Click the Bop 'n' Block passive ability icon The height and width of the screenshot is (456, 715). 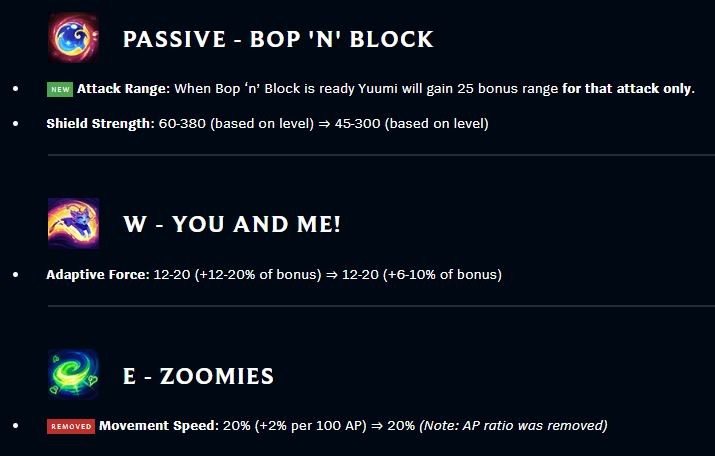pyautogui.click(x=73, y=38)
